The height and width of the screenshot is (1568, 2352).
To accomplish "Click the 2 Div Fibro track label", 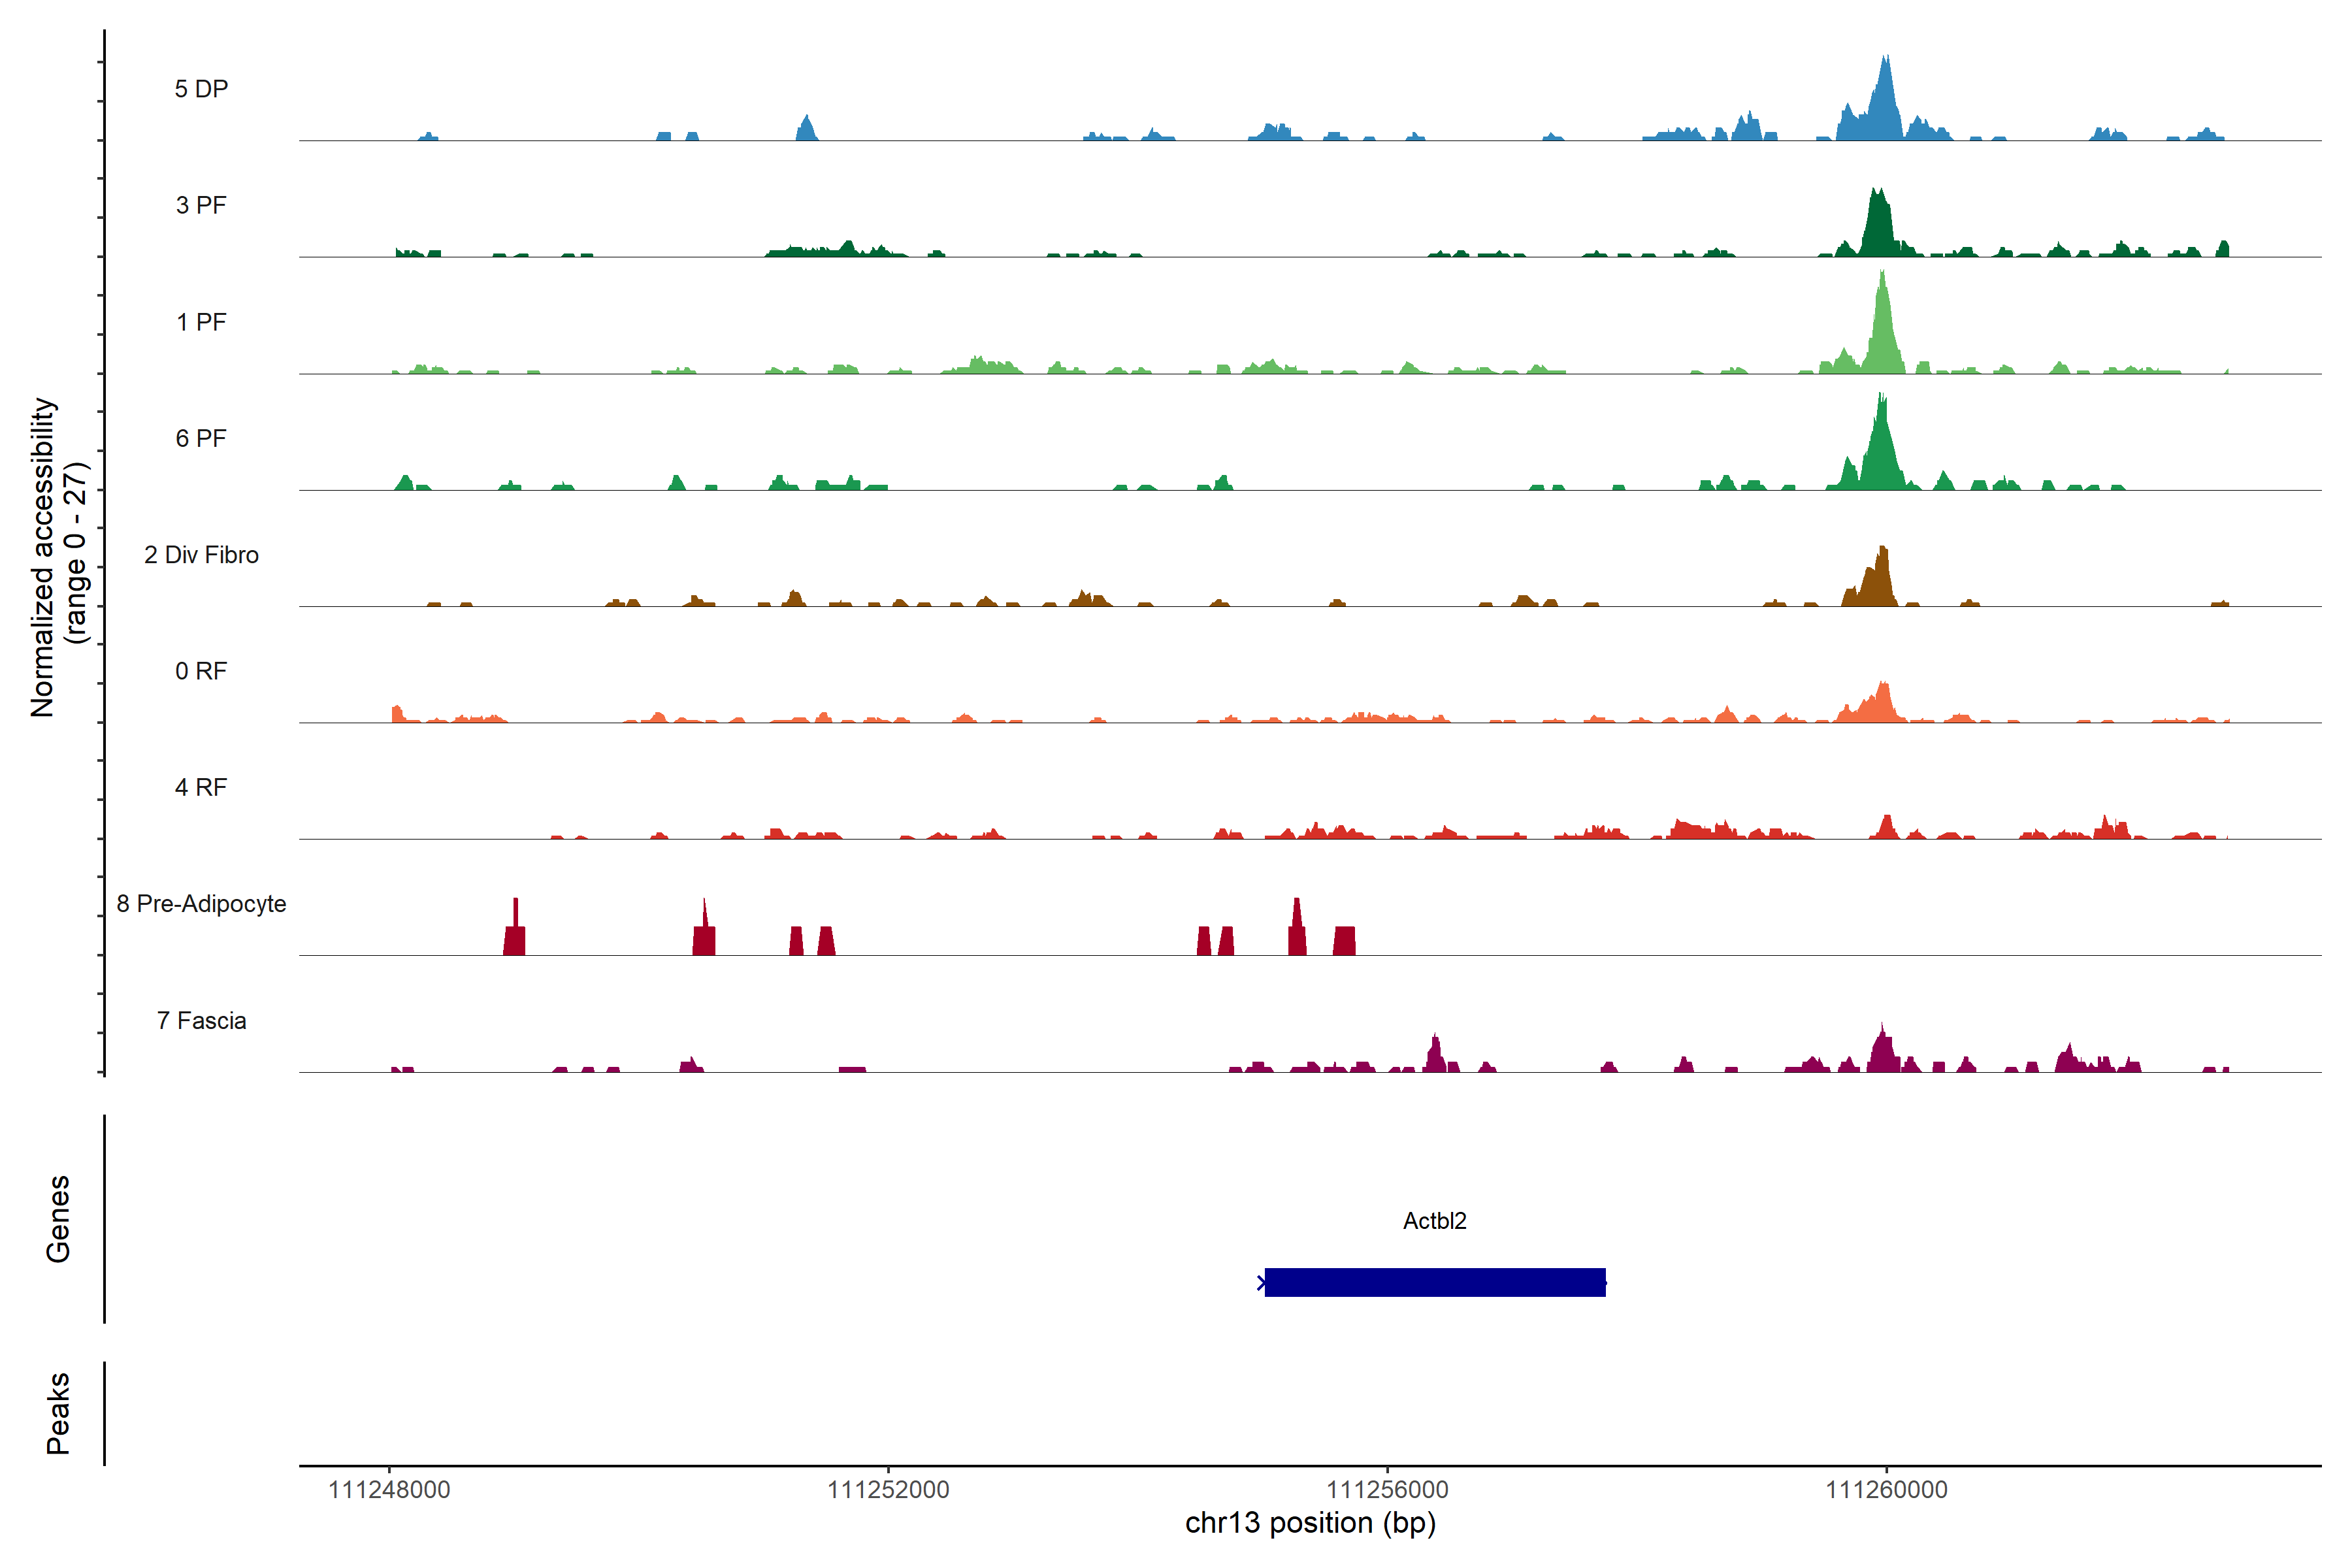I will 201,555.
